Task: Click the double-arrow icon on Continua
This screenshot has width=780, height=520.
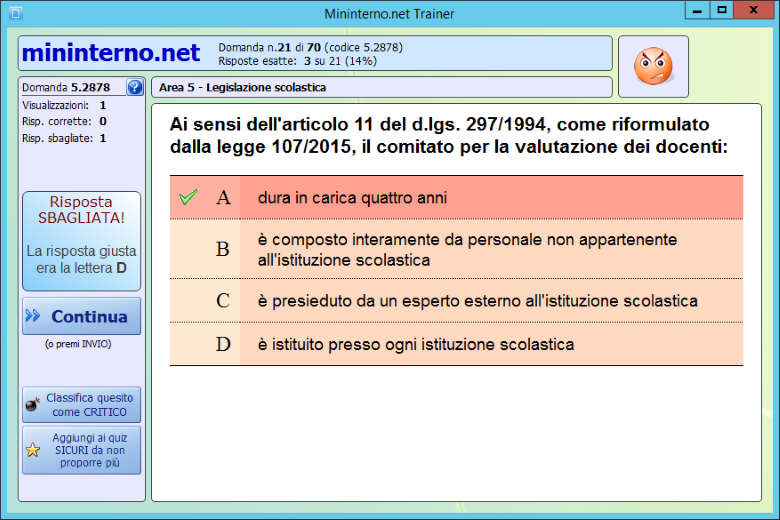Action: point(34,317)
